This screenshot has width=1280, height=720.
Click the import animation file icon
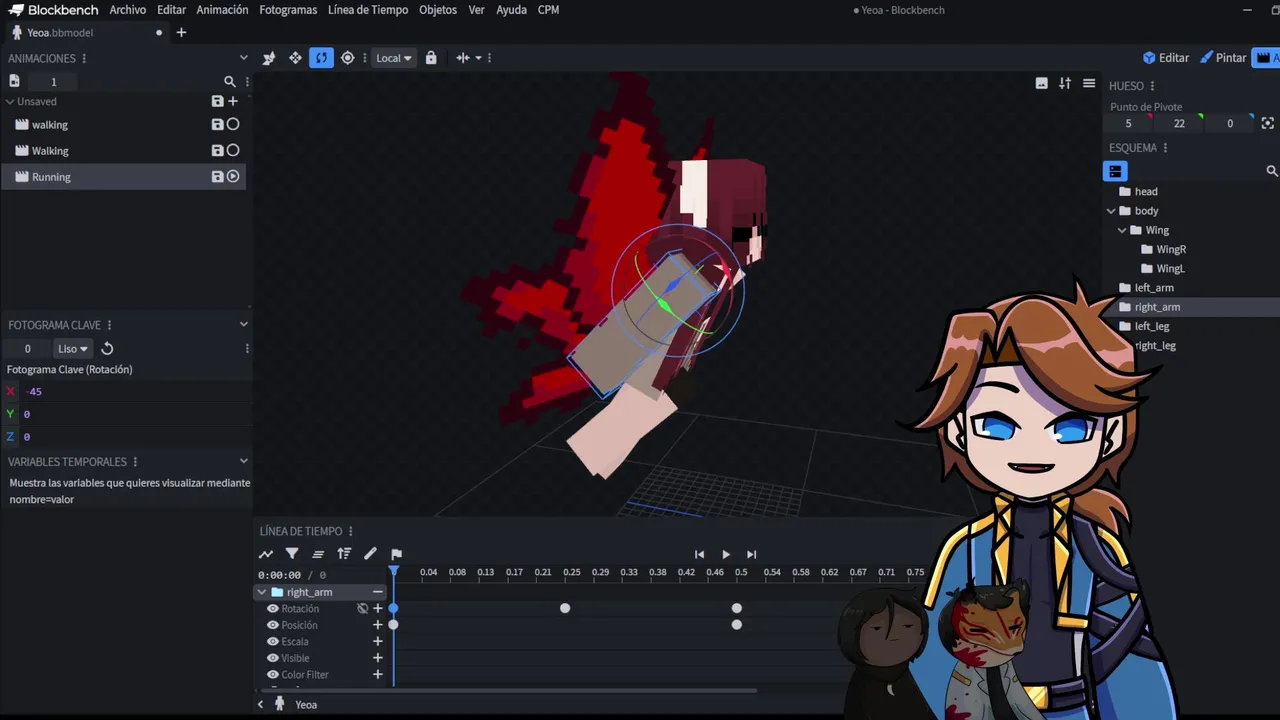coord(14,81)
